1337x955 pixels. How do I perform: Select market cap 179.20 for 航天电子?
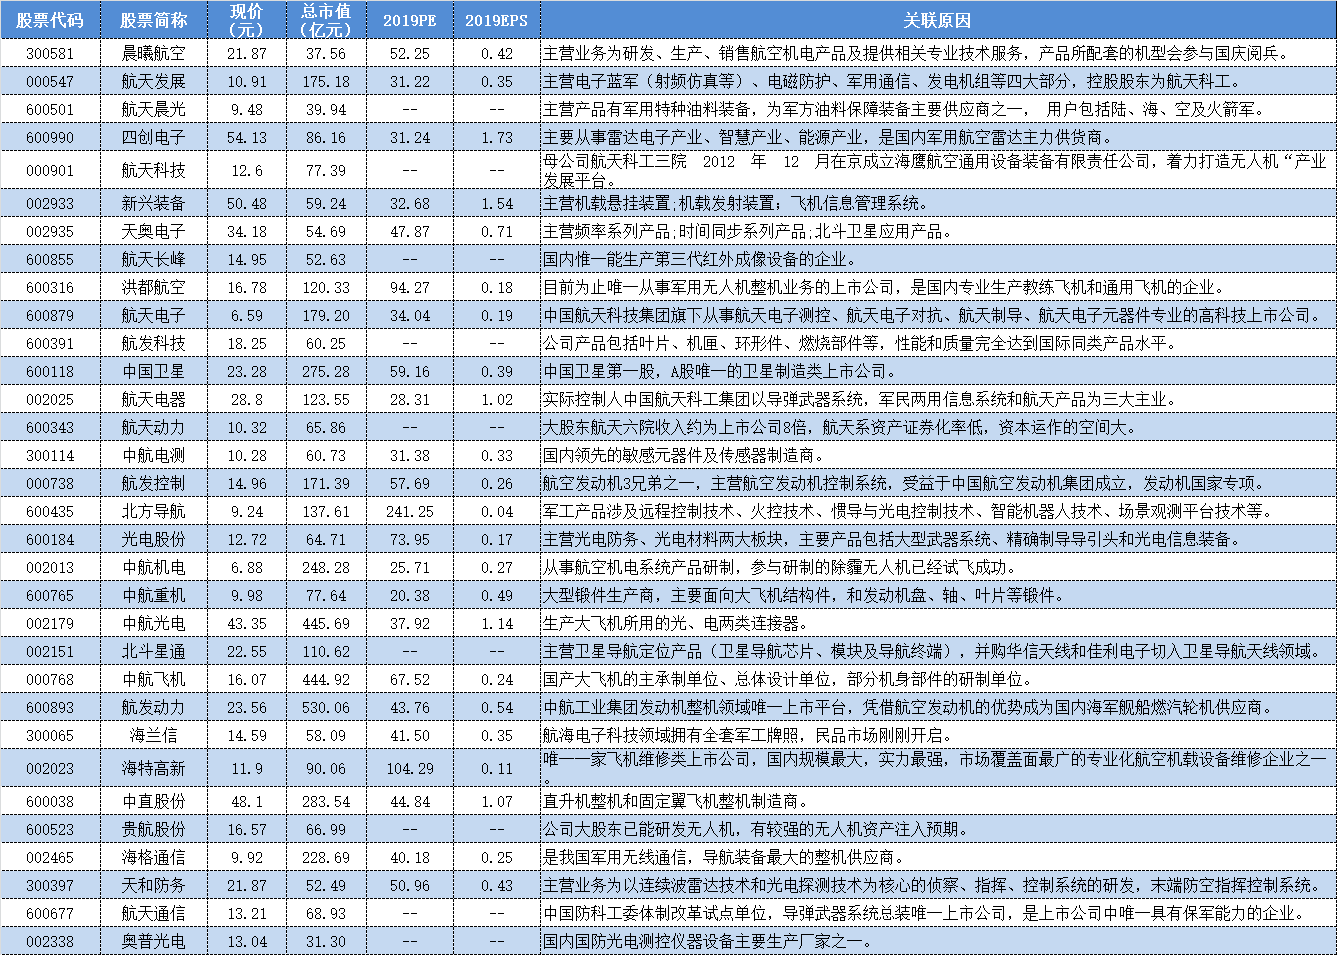pyautogui.click(x=326, y=315)
